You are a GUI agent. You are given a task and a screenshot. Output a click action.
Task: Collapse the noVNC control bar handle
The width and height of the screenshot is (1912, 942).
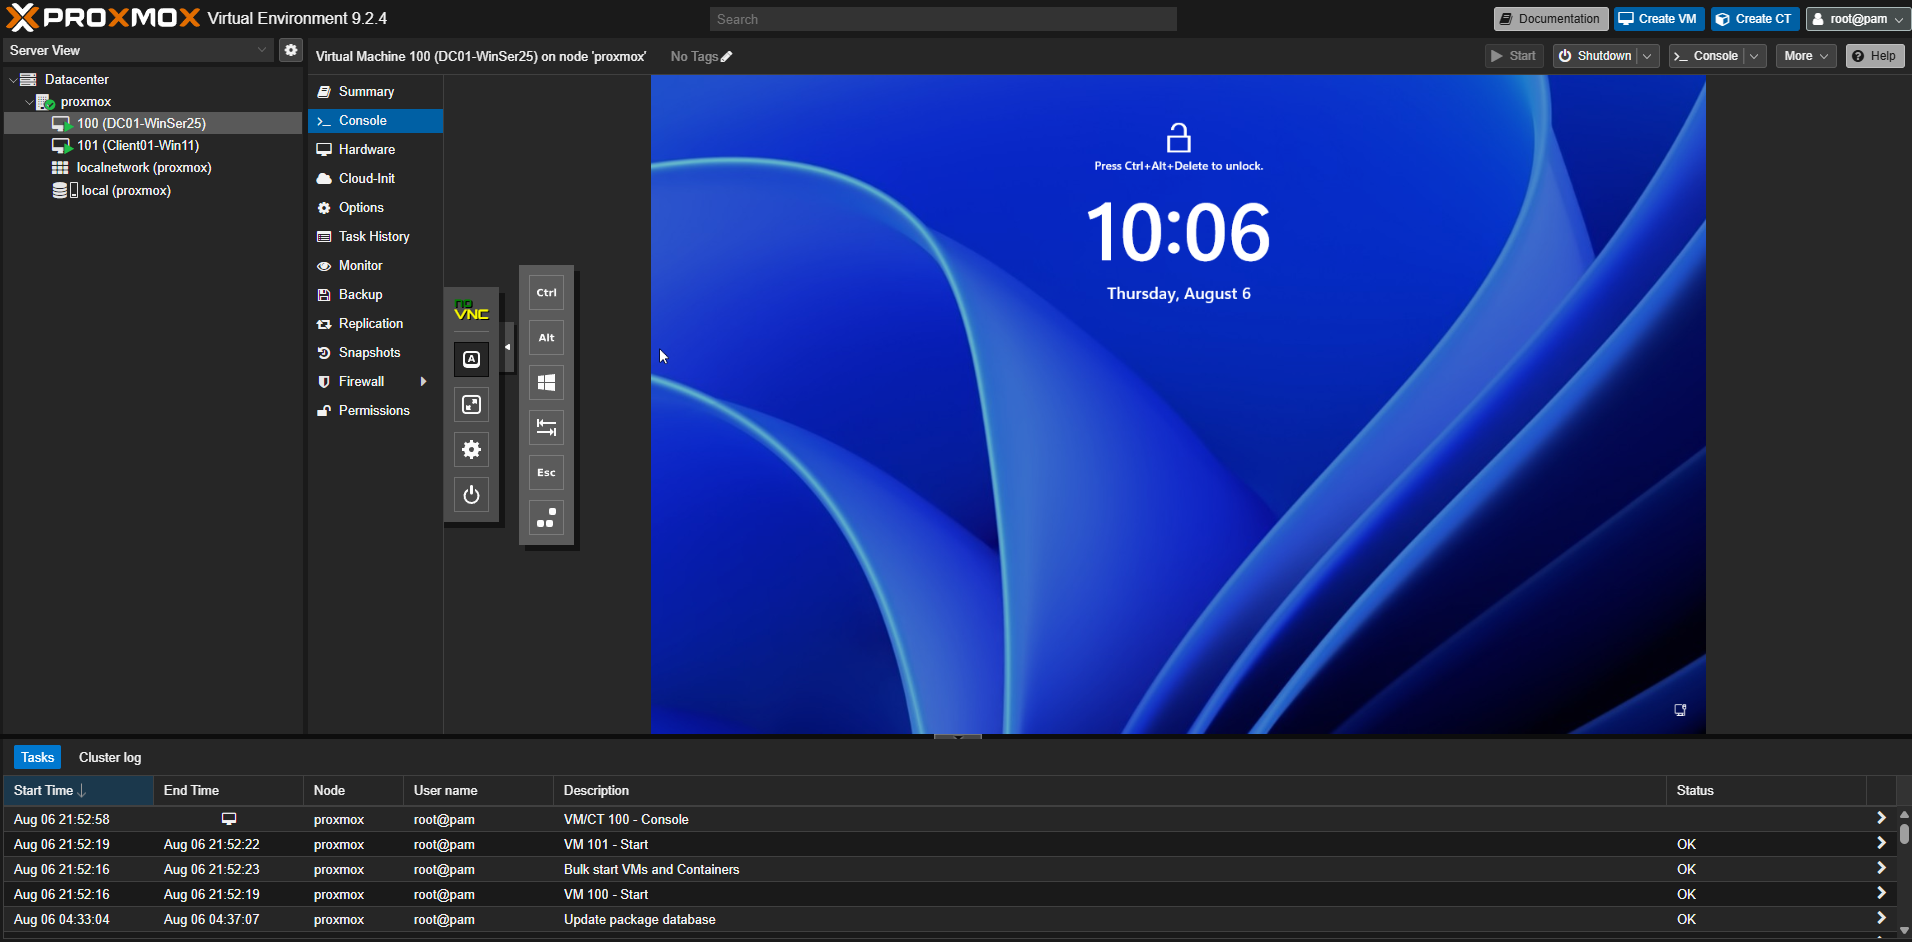(x=508, y=347)
